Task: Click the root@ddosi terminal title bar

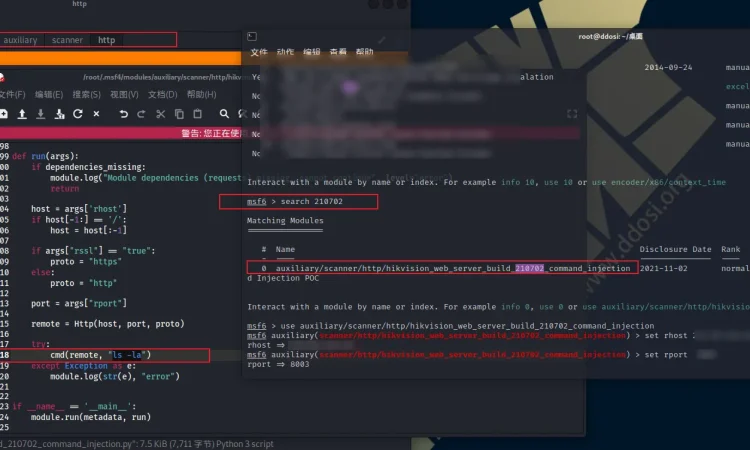Action: coord(610,36)
